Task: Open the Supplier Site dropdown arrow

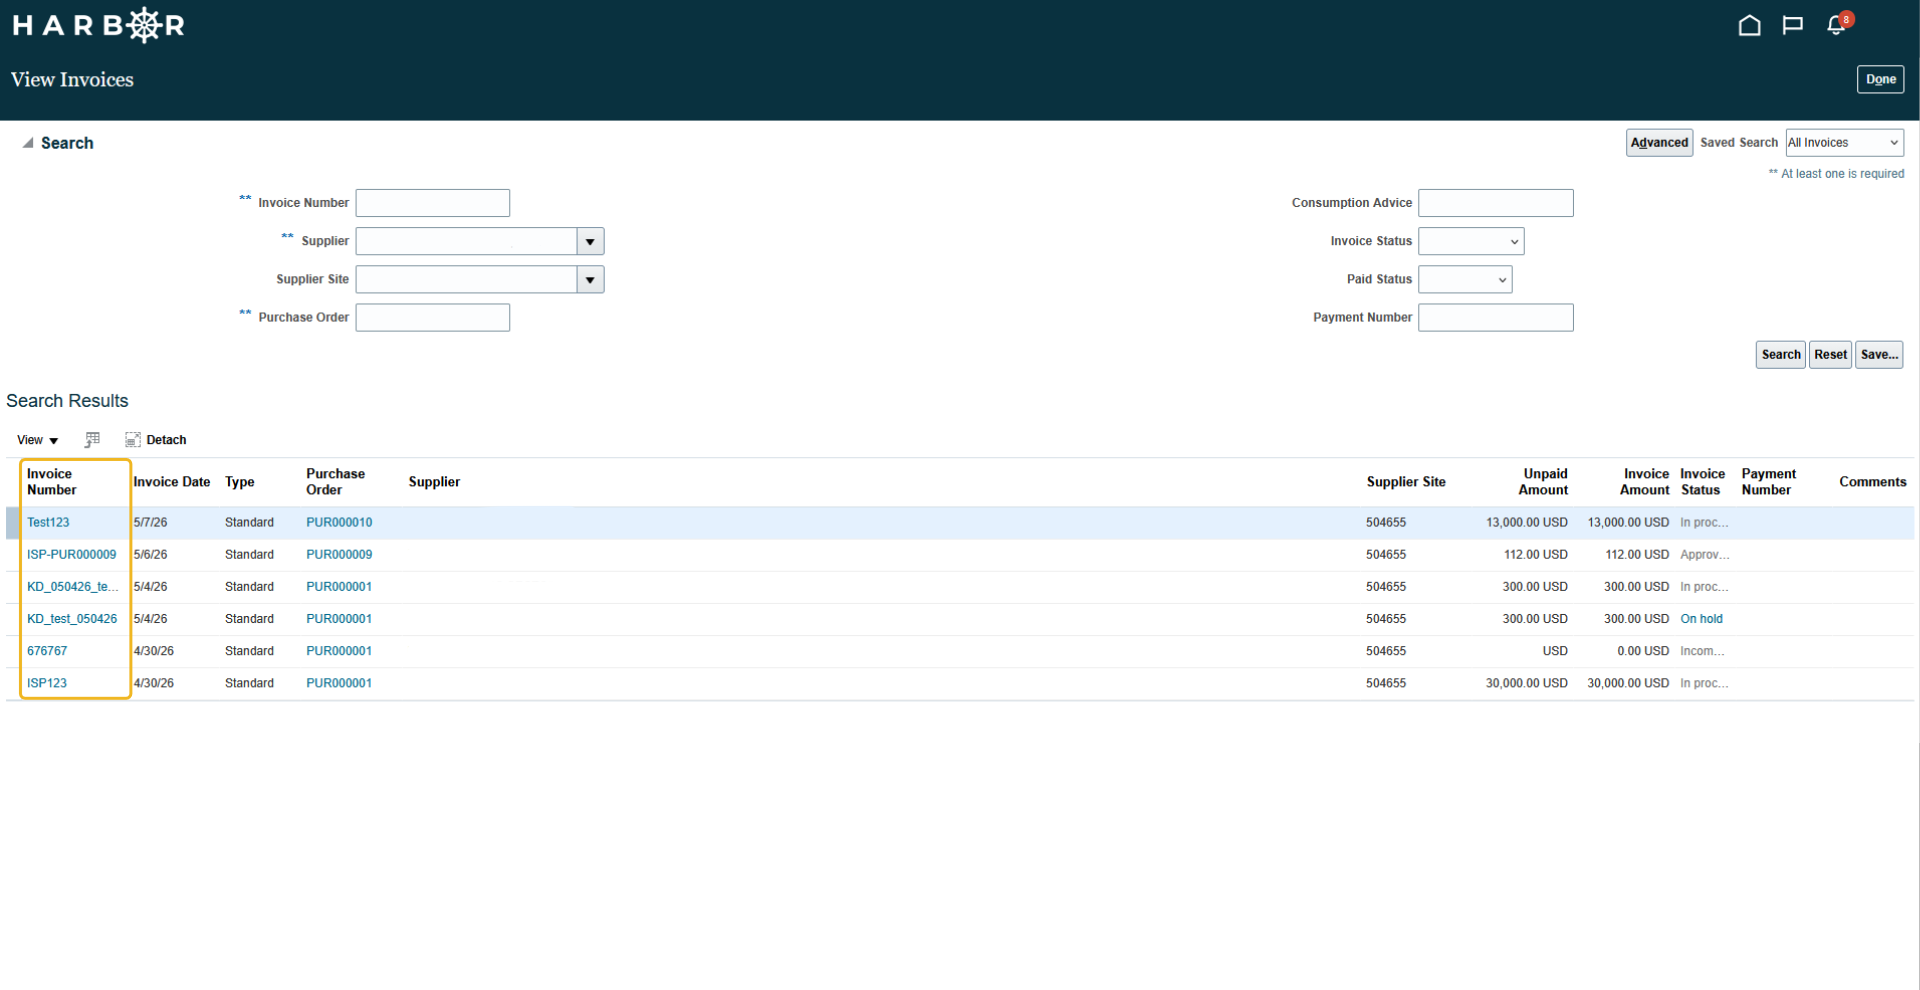Action: click(590, 279)
